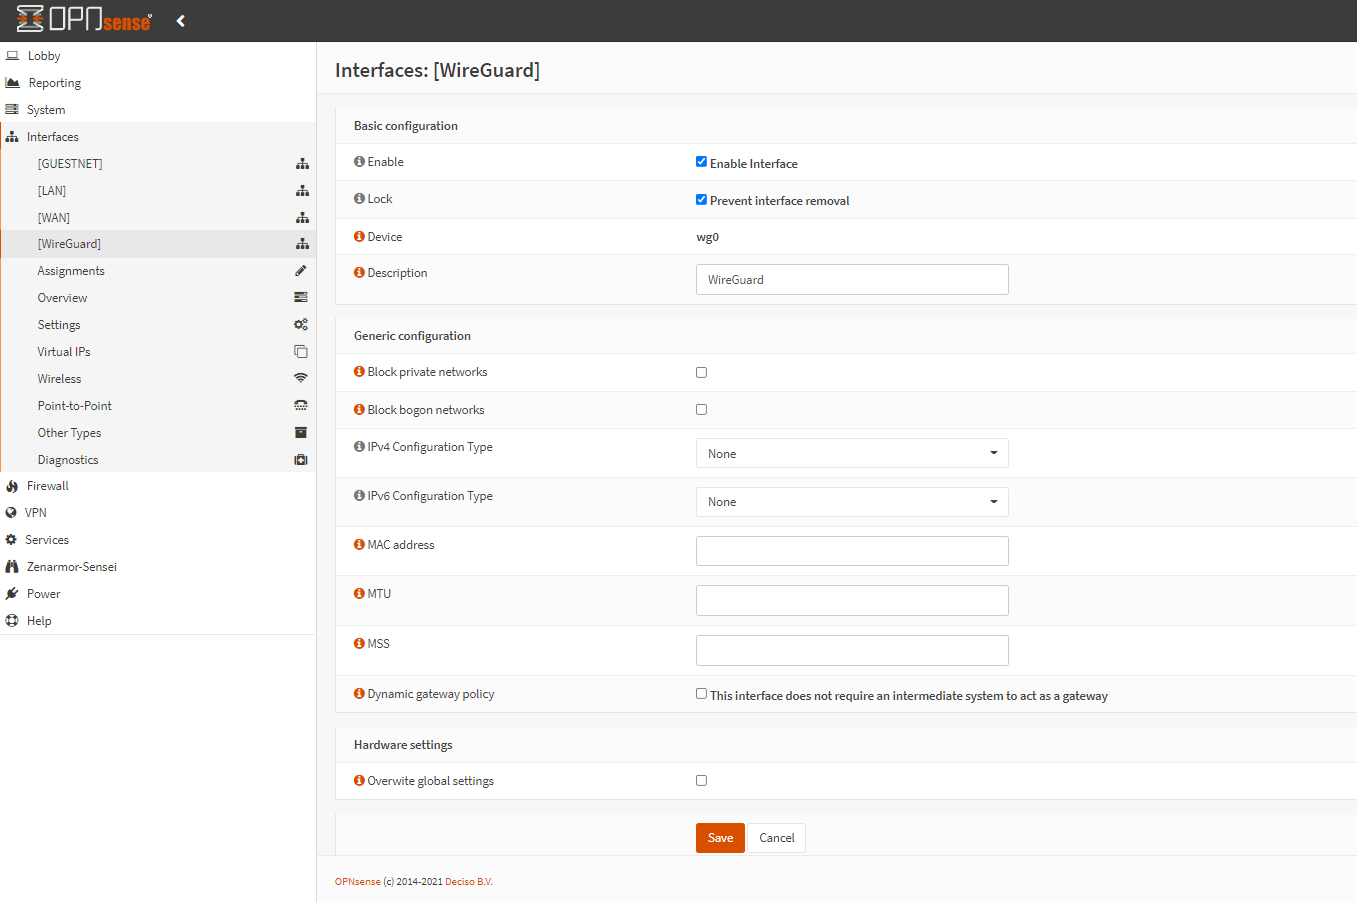Open the Diagnostics icon in the sidebar

coord(301,459)
